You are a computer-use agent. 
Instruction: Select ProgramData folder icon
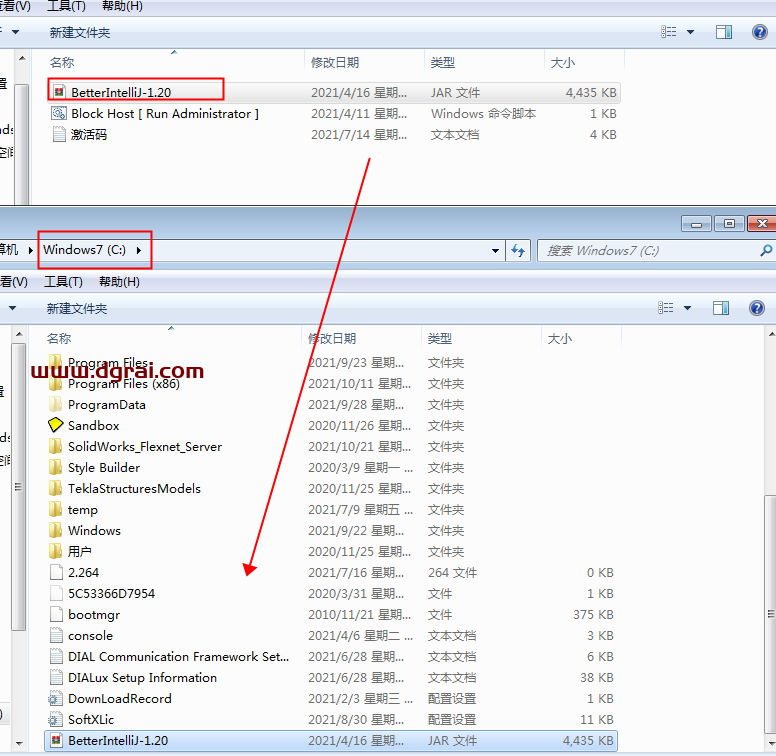pos(55,404)
